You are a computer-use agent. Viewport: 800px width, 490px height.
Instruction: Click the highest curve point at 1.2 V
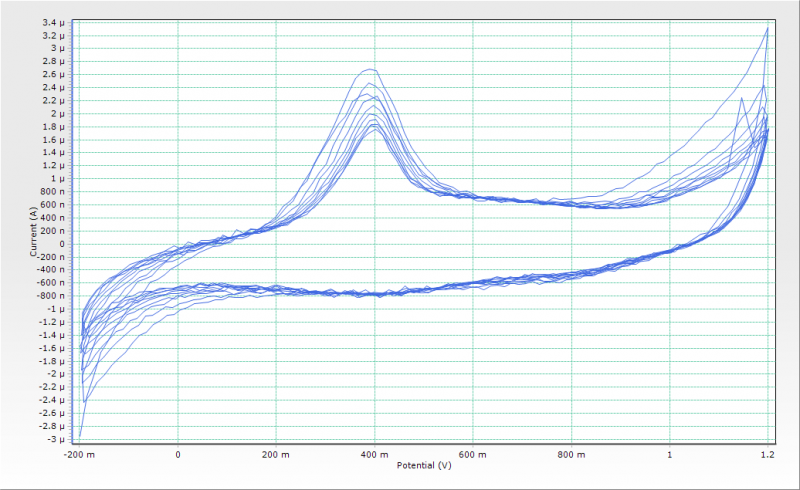click(x=767, y=28)
